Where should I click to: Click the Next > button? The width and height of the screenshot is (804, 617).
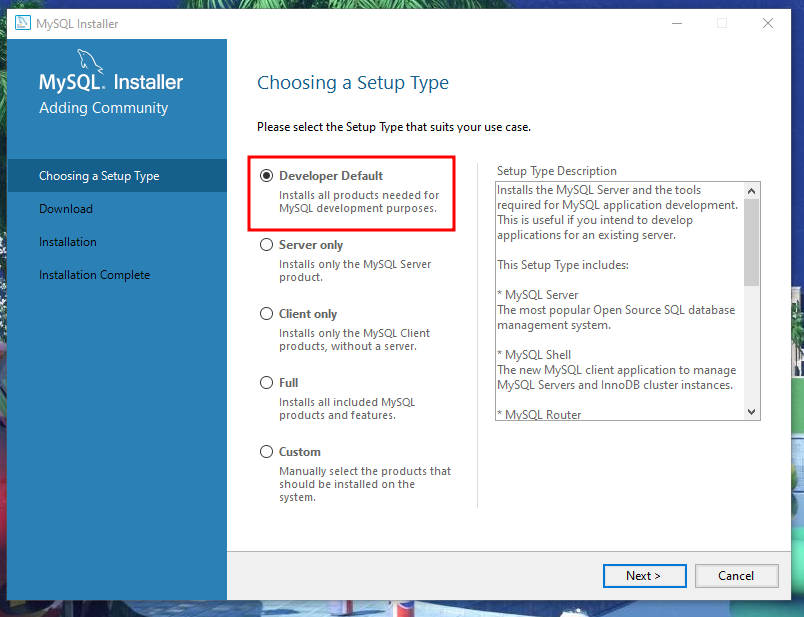point(645,576)
